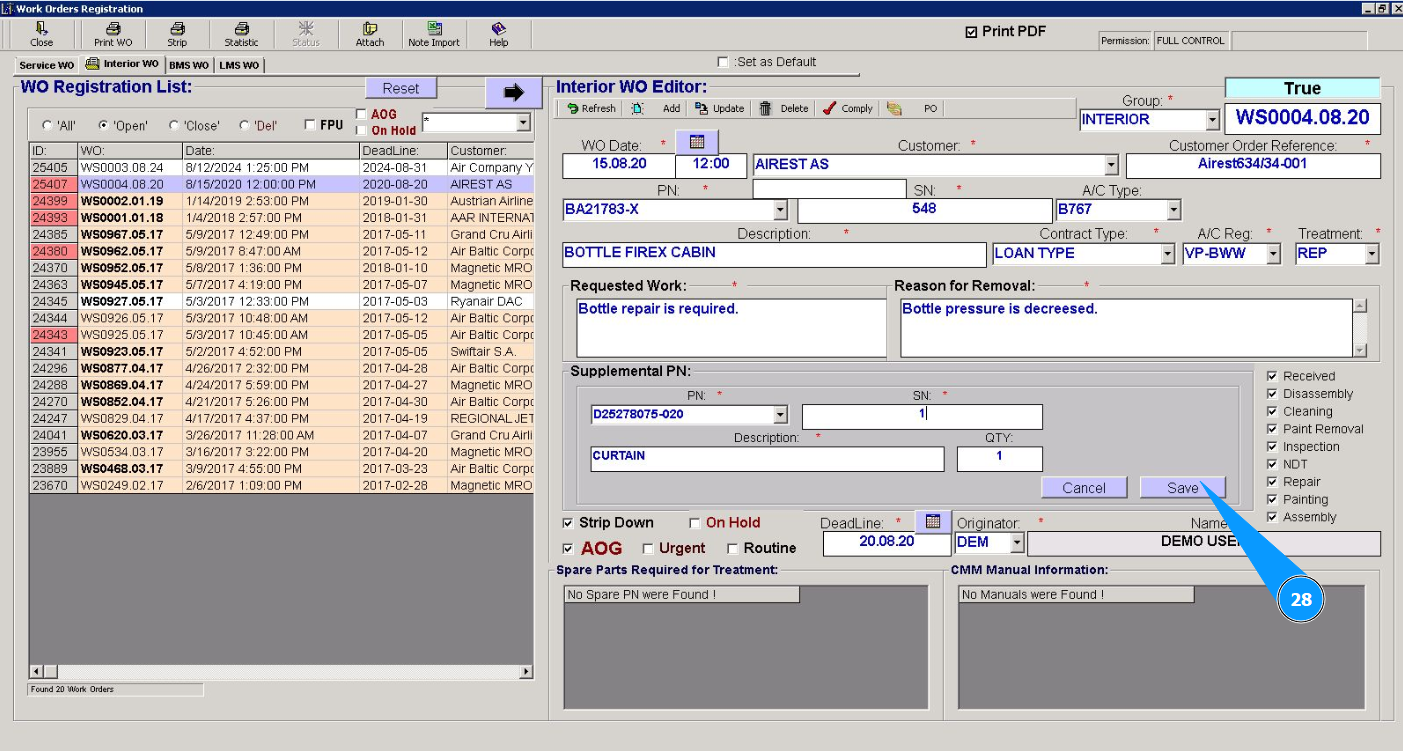The width and height of the screenshot is (1403, 751).
Task: Select the 'Close' radio filter
Action: pyautogui.click(x=175, y=126)
